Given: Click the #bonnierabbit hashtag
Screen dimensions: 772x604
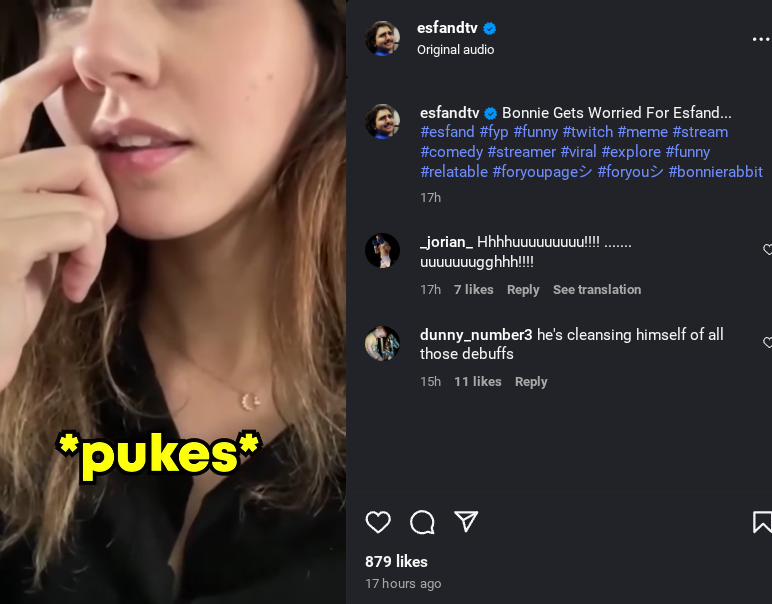Looking at the screenshot, I should click(x=715, y=172).
